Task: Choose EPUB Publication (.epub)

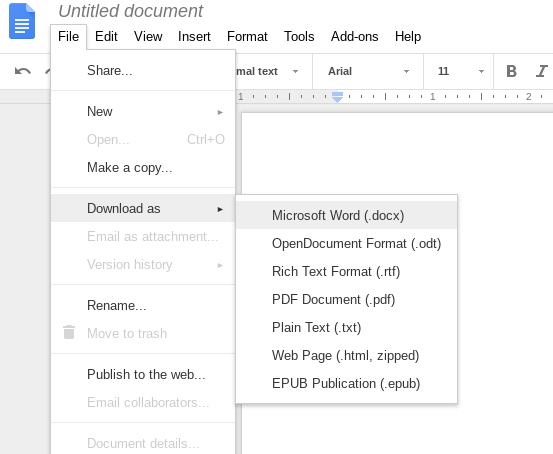Action: pos(347,383)
